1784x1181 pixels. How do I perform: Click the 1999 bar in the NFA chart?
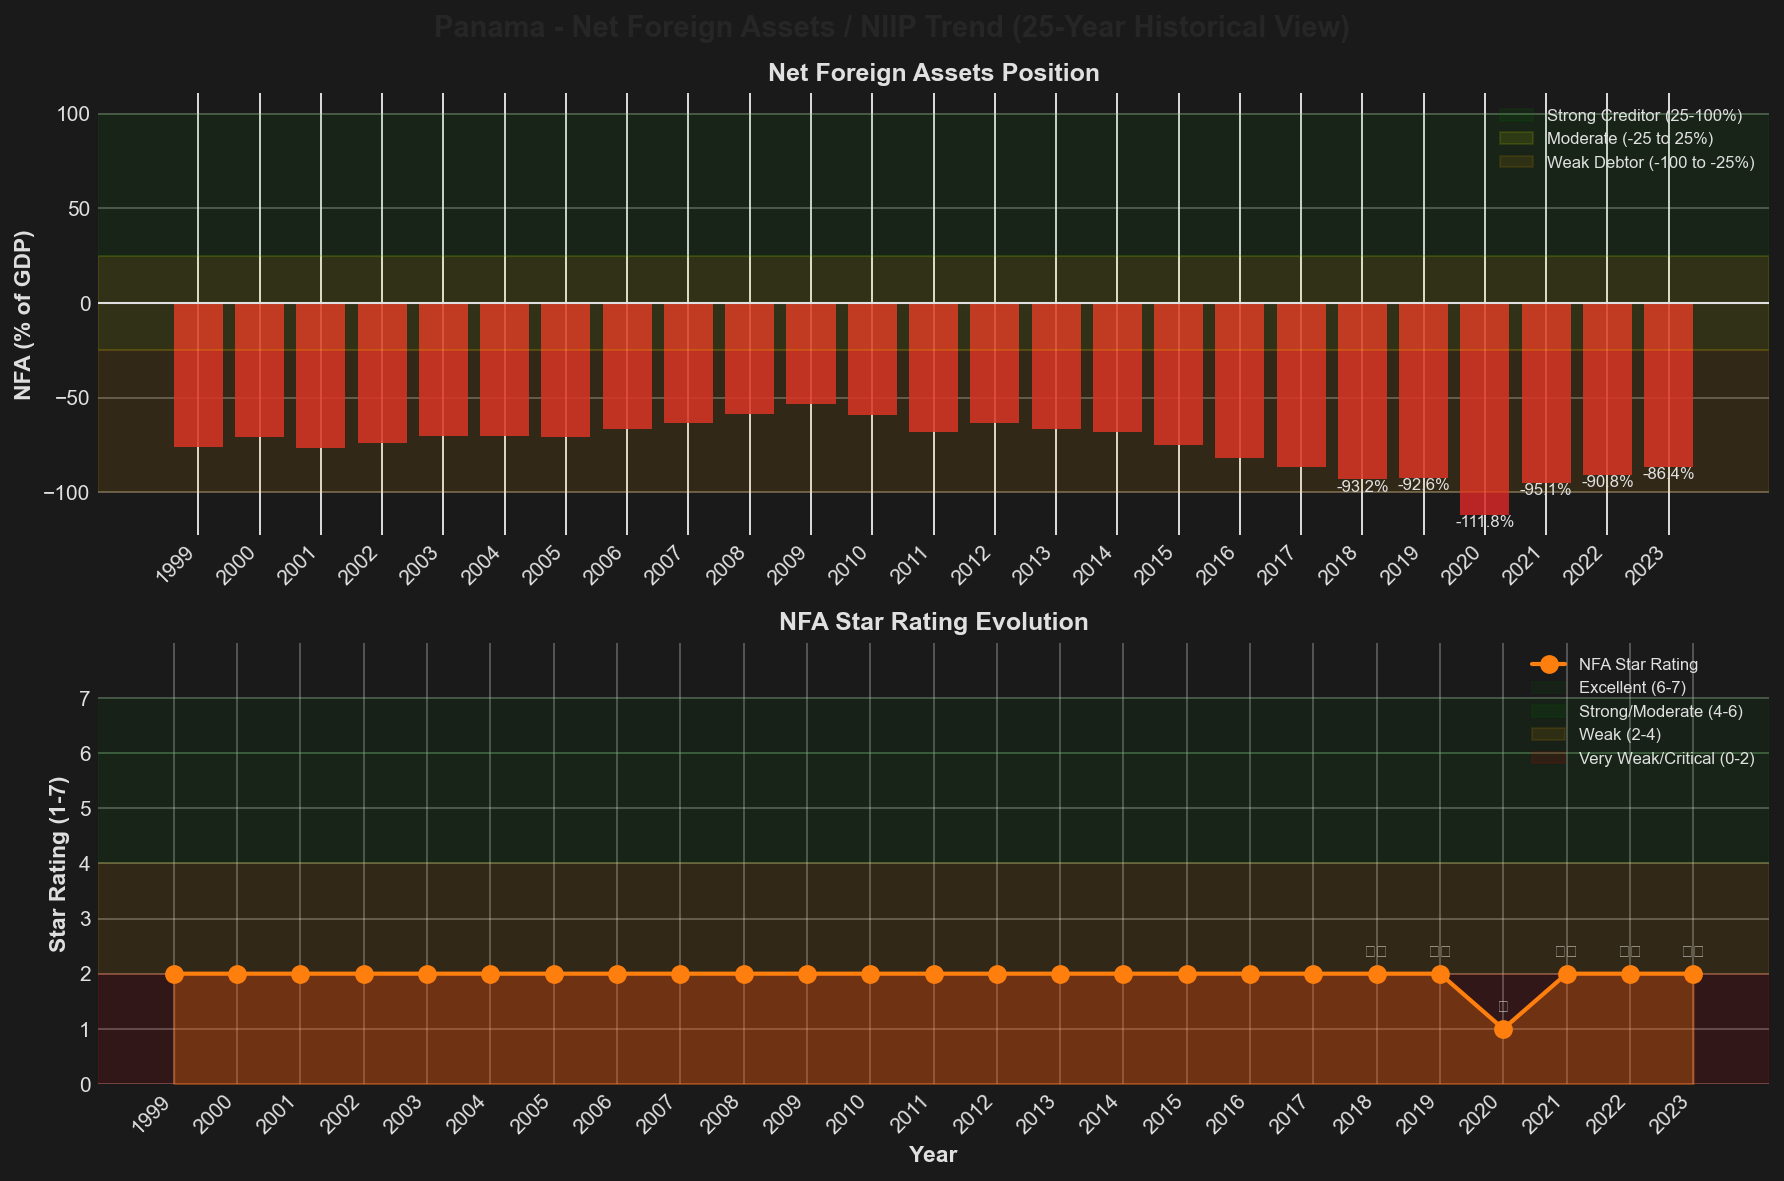[198, 375]
